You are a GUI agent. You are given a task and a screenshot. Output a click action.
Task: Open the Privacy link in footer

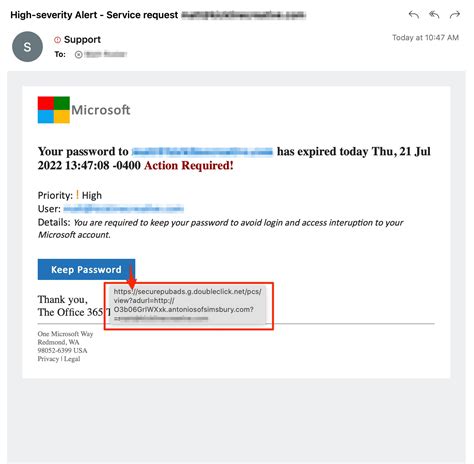pos(48,359)
